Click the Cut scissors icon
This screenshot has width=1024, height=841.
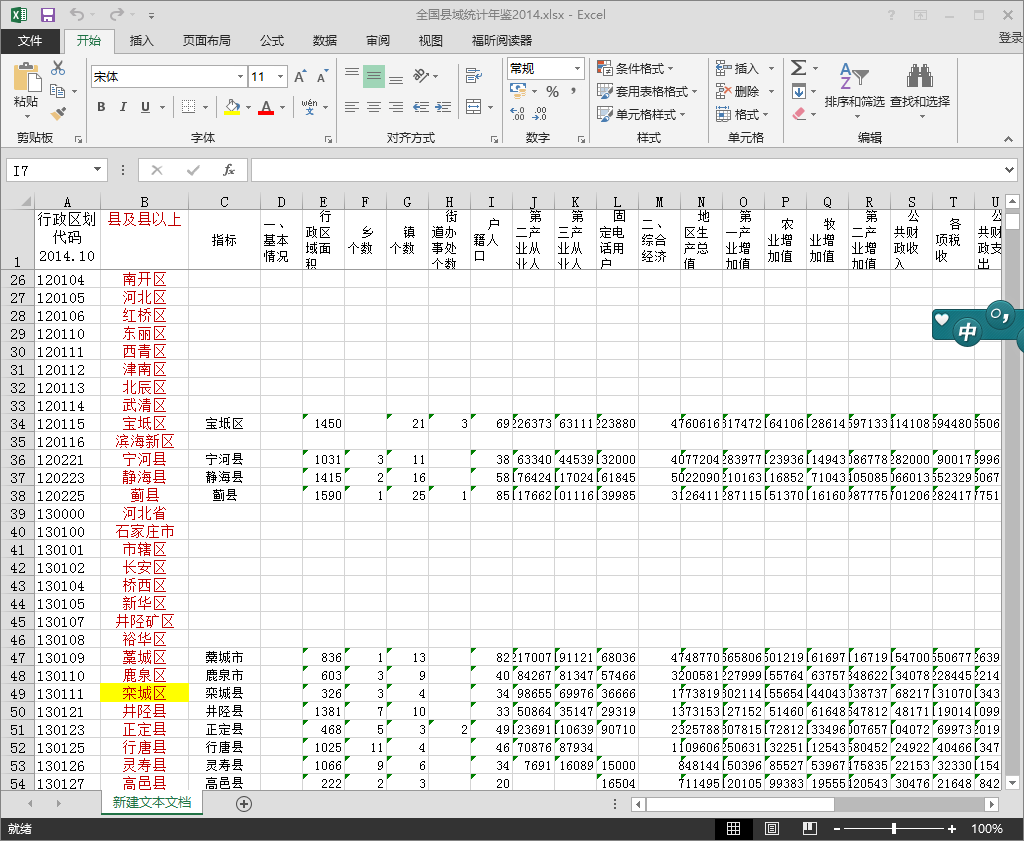58,69
